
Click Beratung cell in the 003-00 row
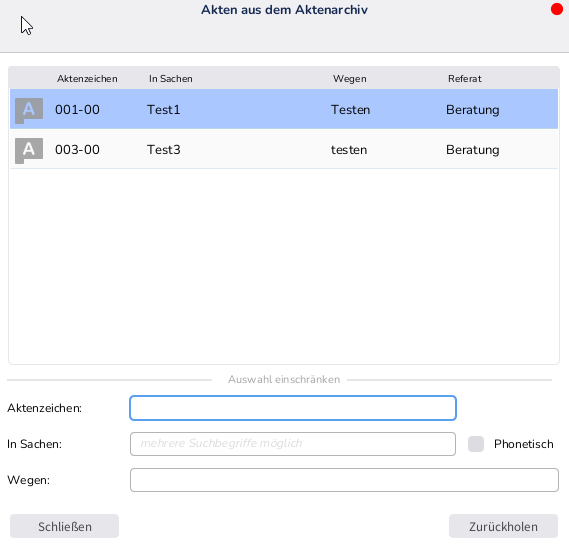(x=472, y=150)
